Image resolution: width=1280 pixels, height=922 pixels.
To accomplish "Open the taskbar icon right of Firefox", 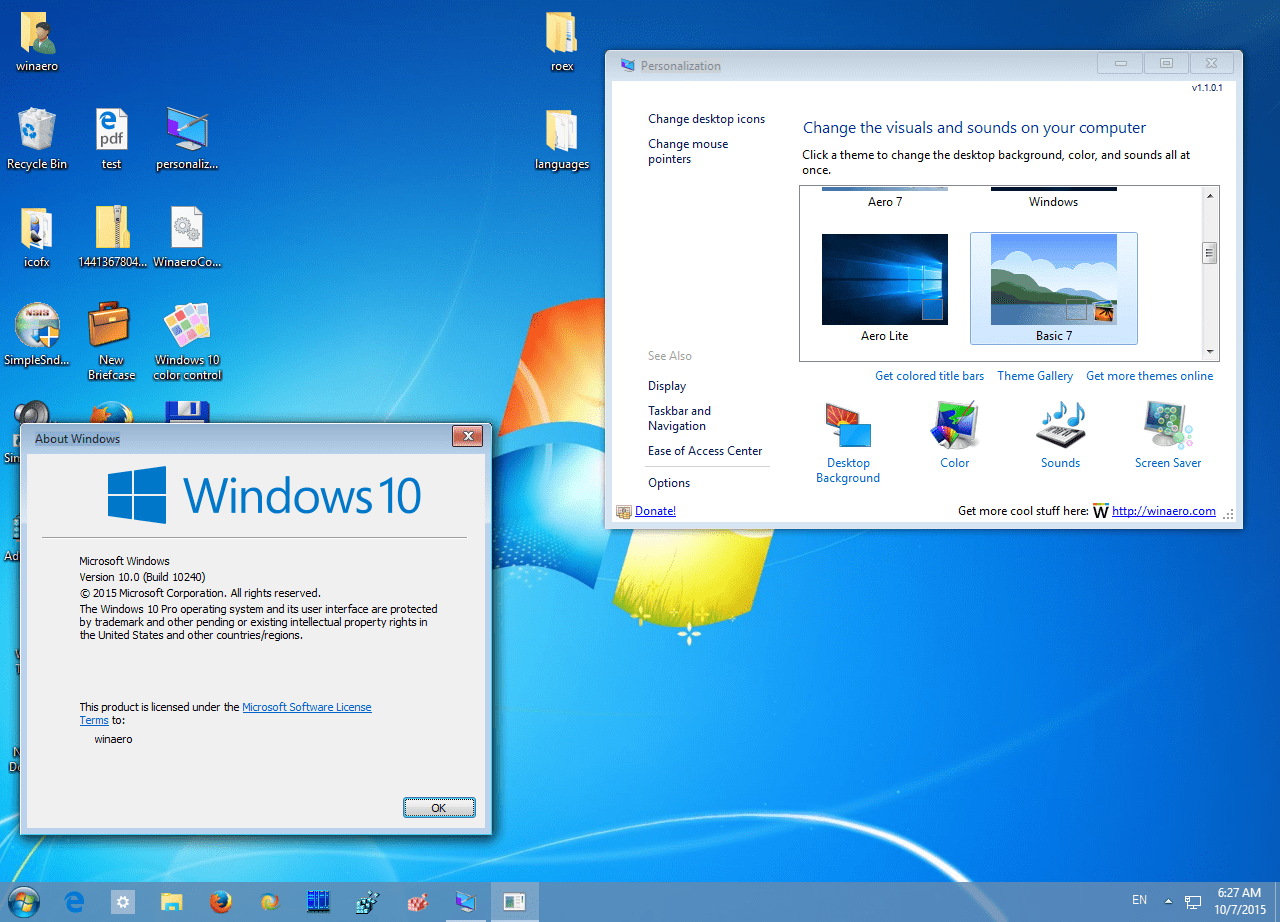I will pos(269,902).
